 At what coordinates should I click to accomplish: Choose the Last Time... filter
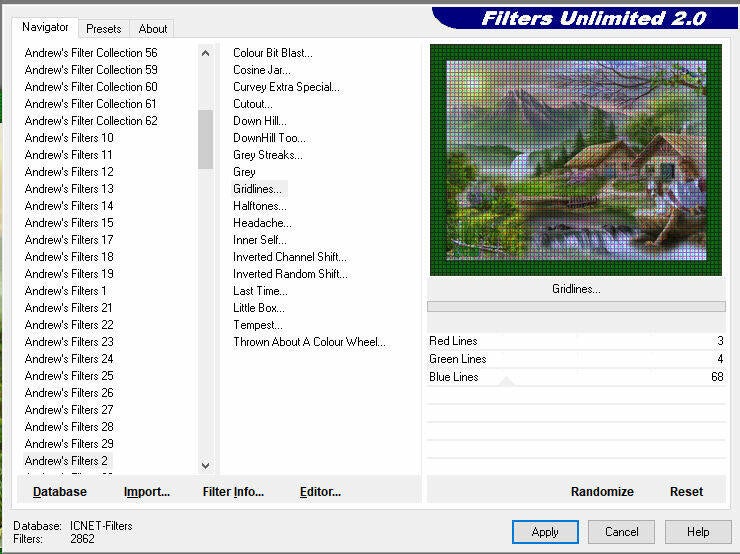tap(260, 291)
